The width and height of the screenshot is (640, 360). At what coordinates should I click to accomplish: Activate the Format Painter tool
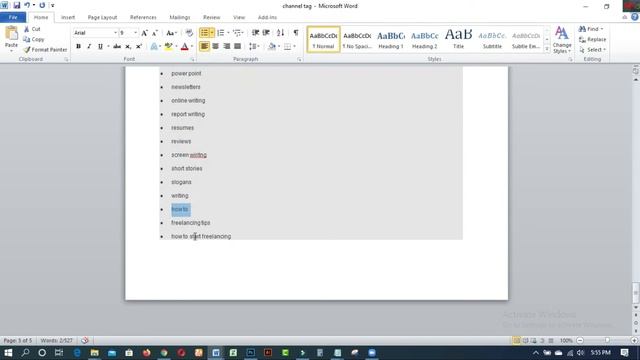45,49
